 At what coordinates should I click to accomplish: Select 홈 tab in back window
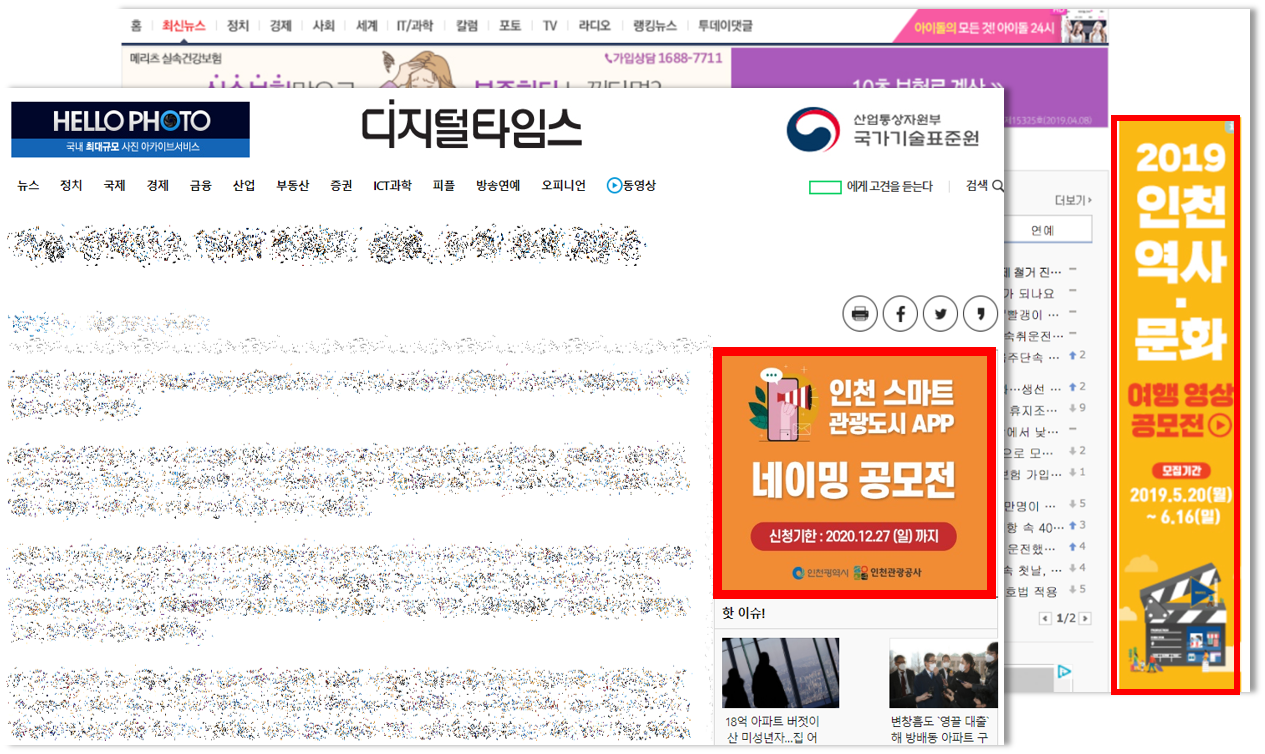coord(136,26)
